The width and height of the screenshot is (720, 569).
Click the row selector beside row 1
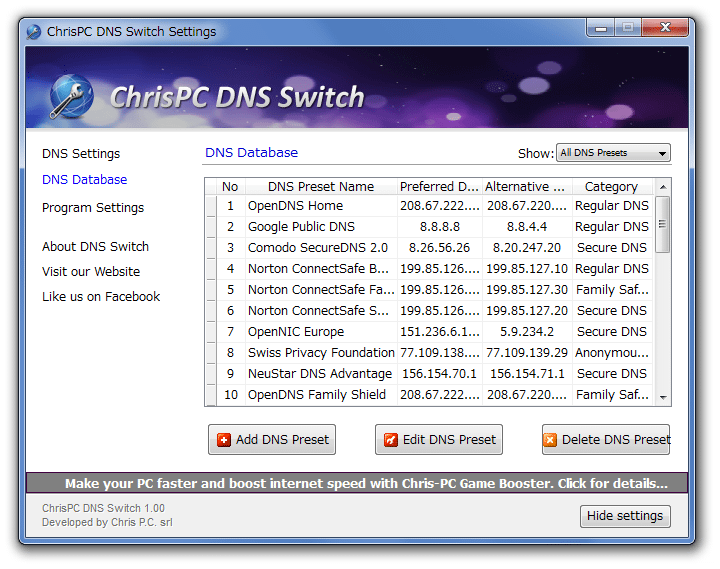click(211, 206)
